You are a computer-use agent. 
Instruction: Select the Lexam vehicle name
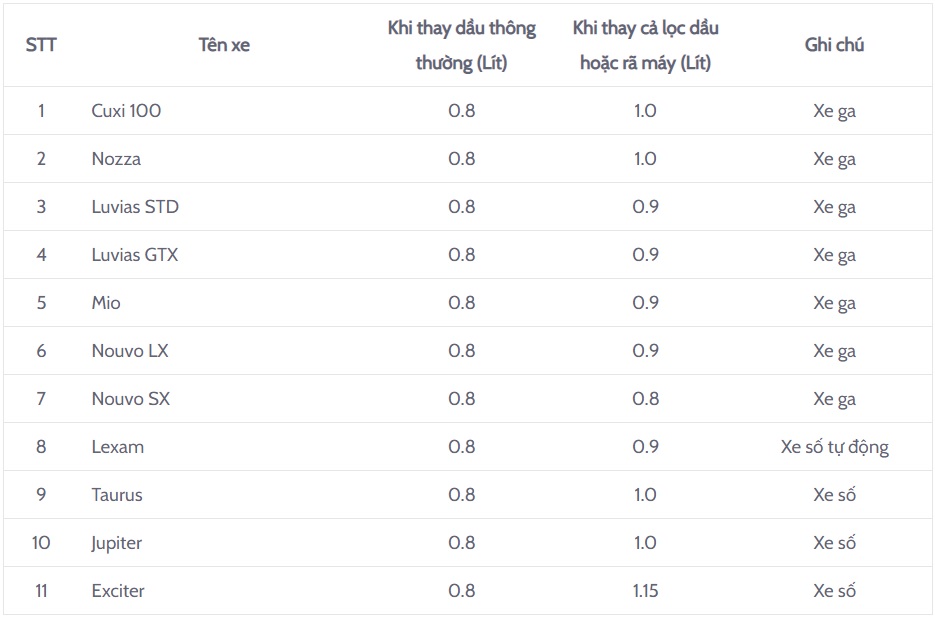(117, 447)
